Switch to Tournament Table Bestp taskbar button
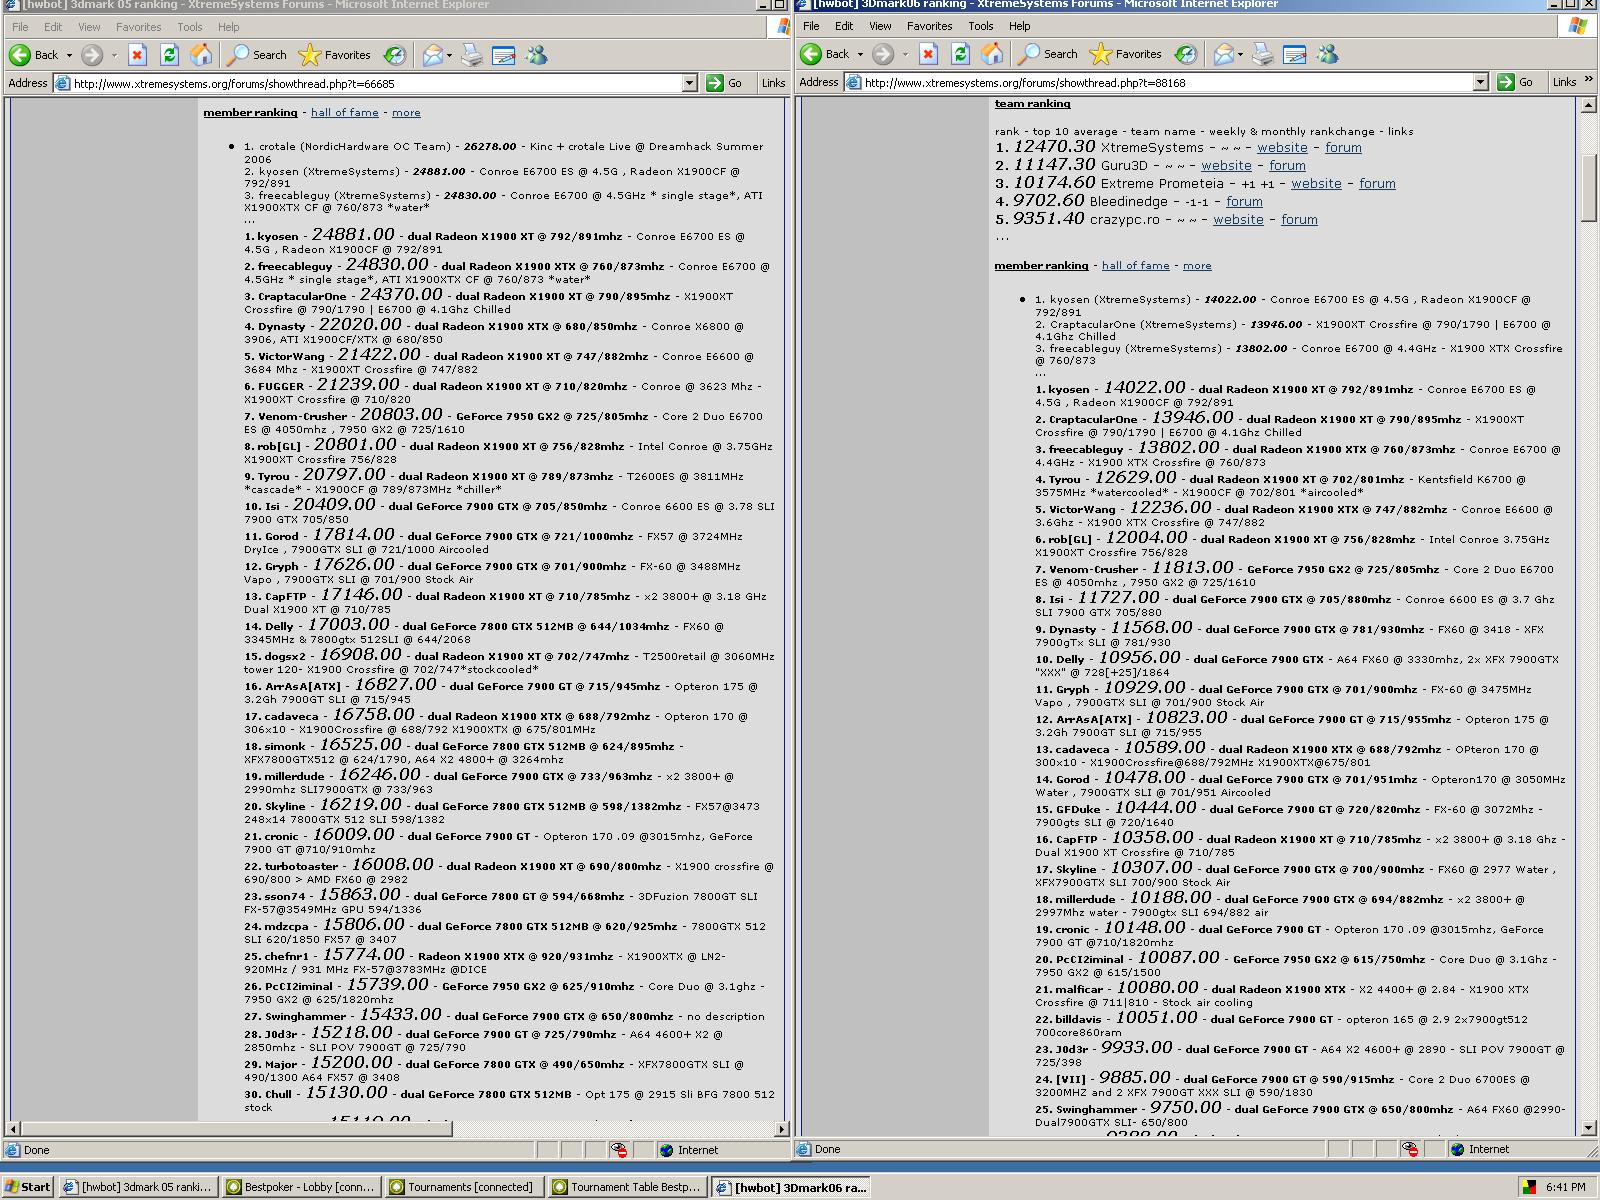Viewport: 1600px width, 1200px height. pos(626,1187)
